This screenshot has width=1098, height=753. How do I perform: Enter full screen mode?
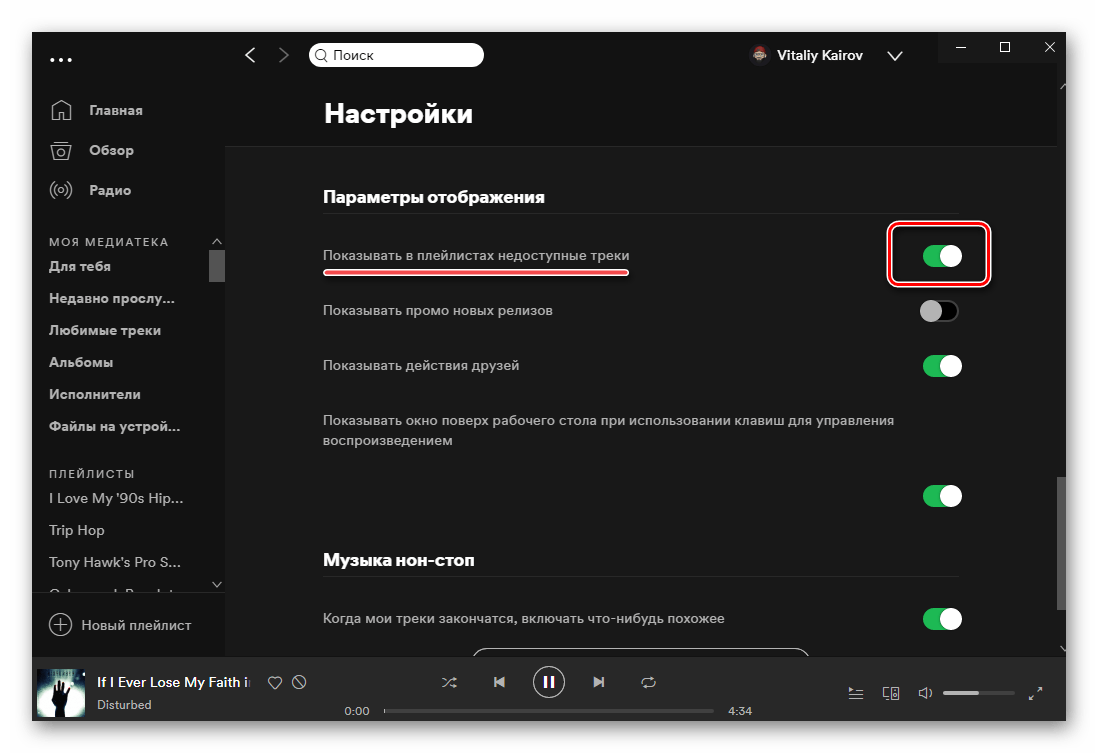(x=1036, y=692)
